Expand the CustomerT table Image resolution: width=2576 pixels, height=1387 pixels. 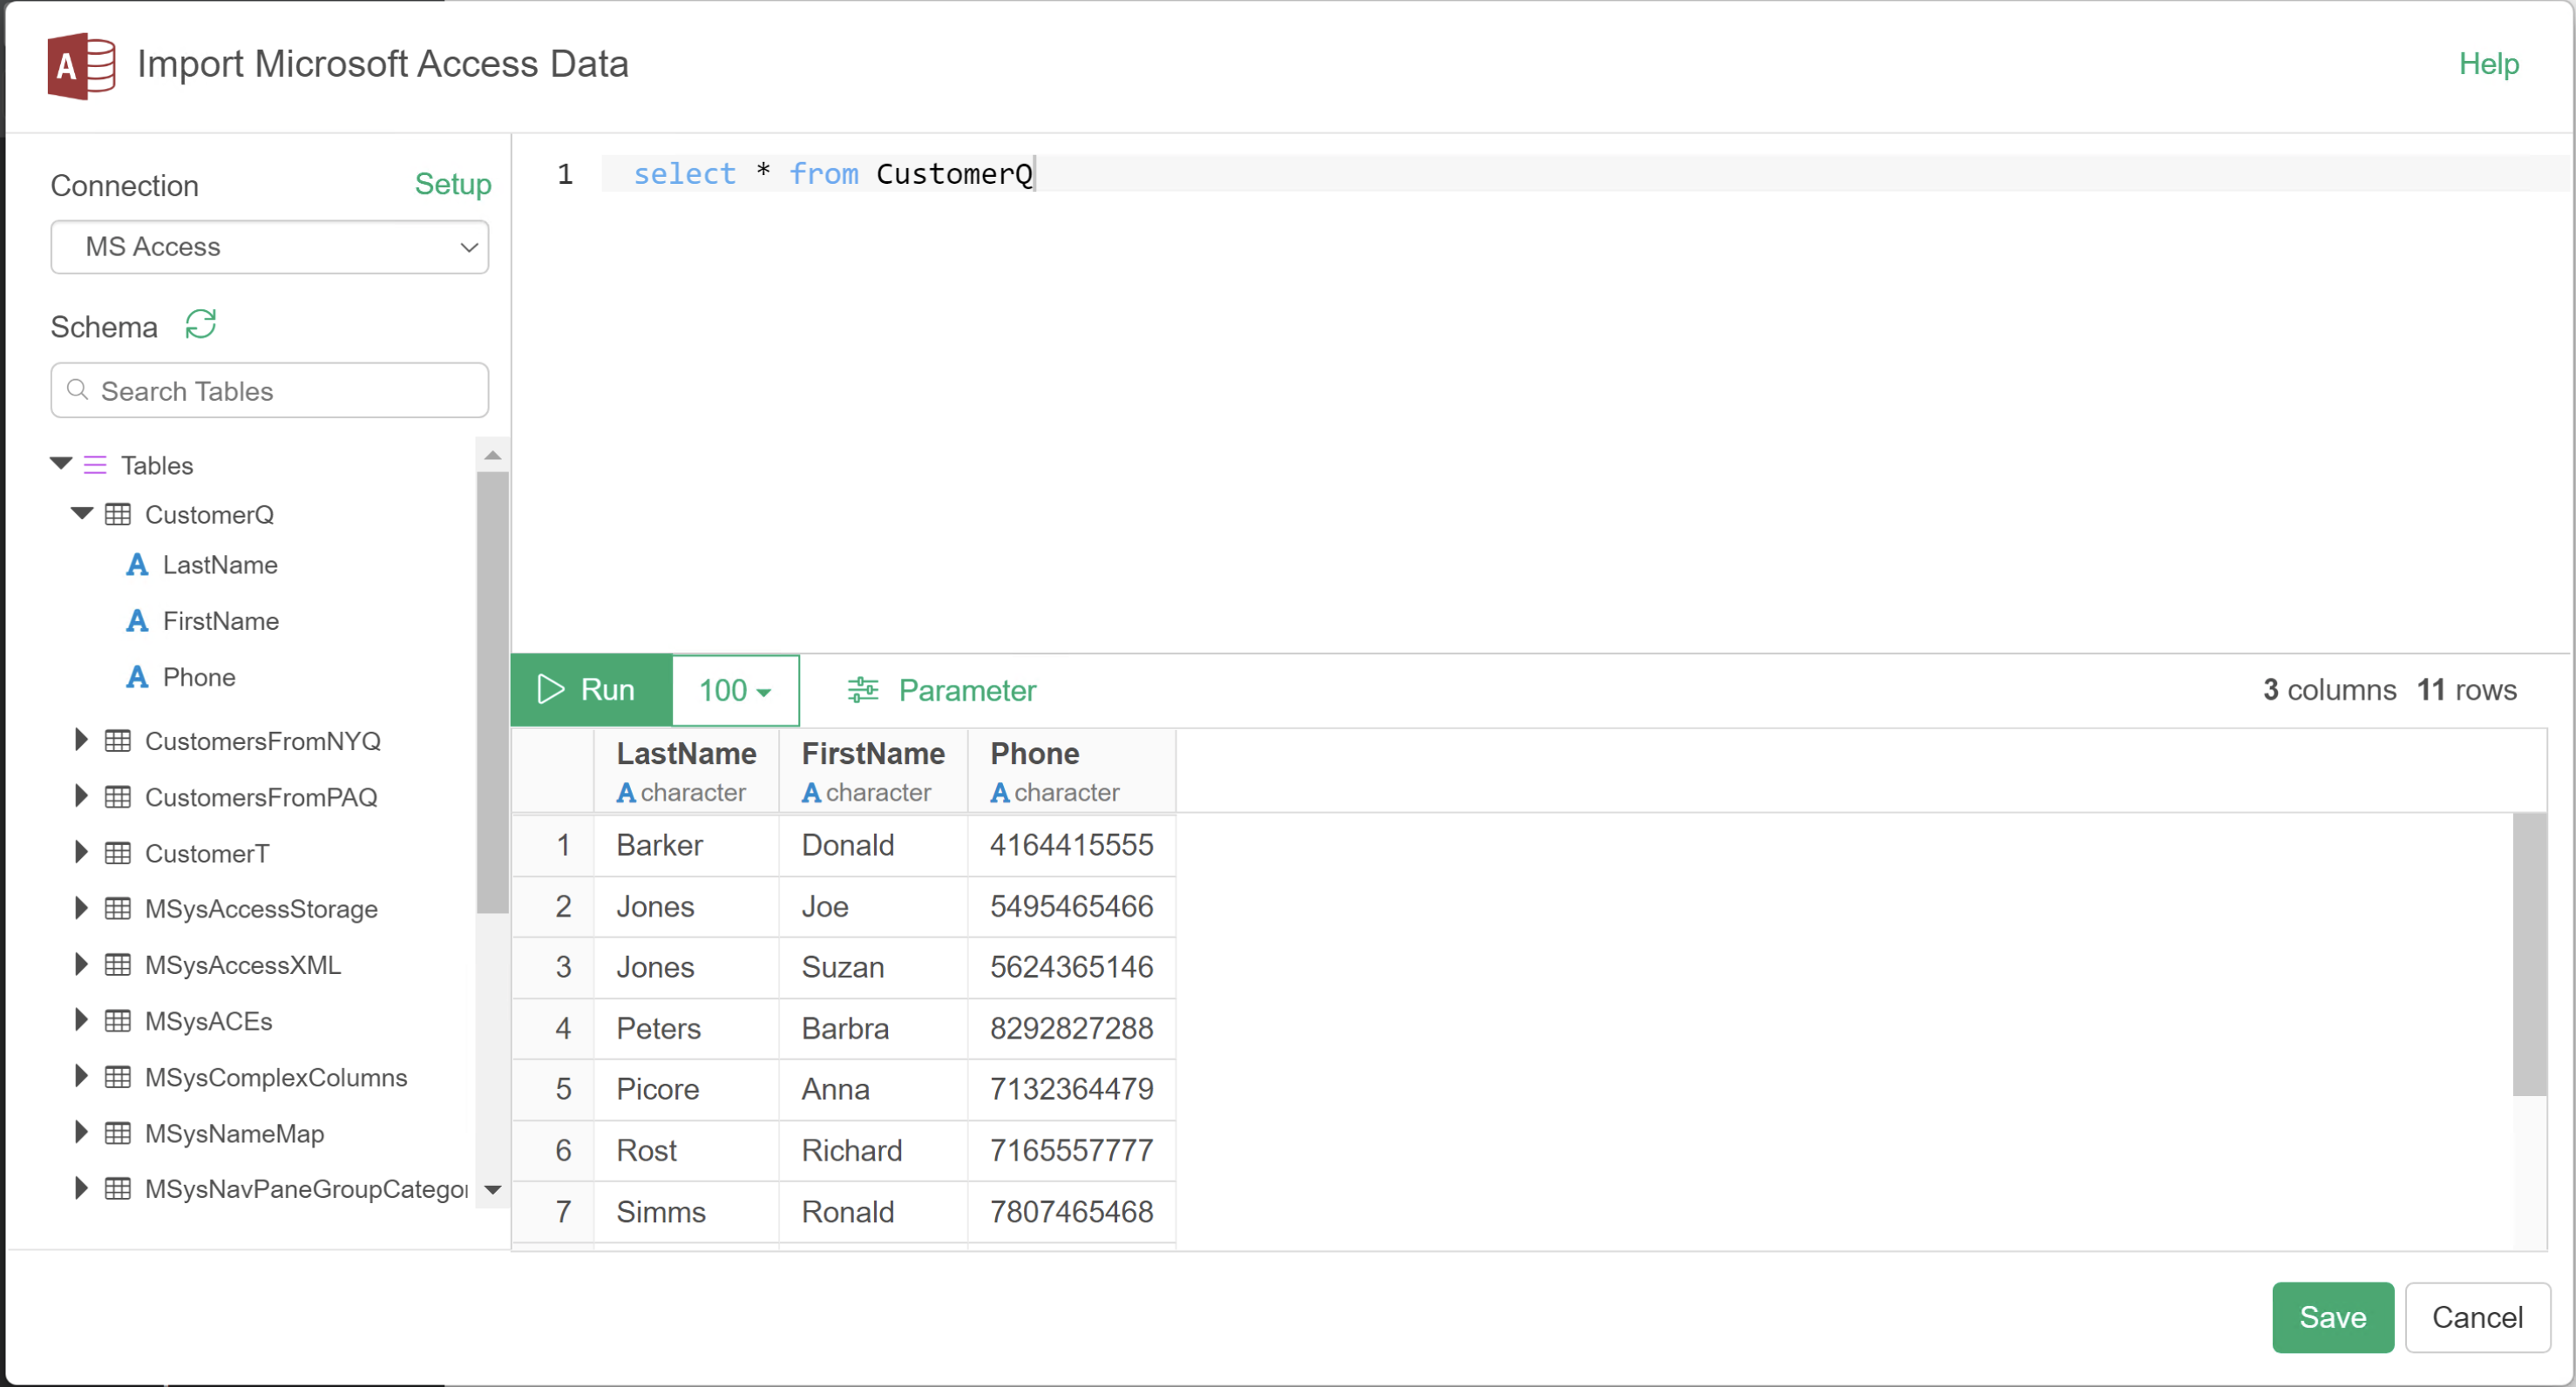pos(81,851)
